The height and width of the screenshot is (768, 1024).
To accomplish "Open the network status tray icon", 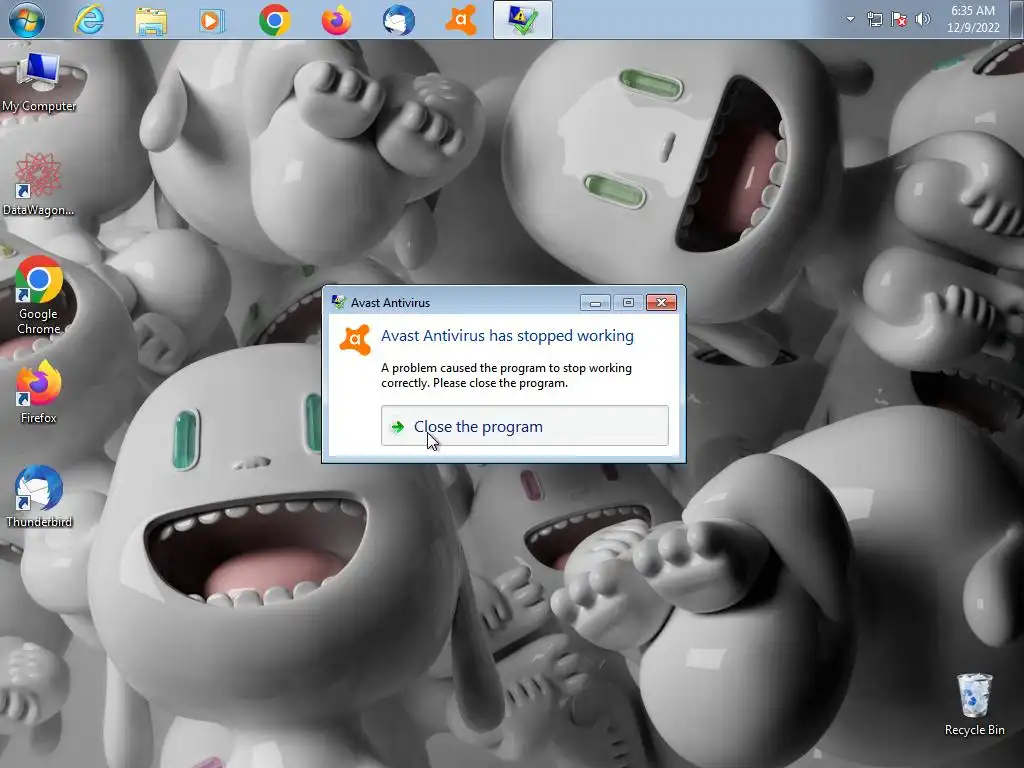I will click(874, 20).
